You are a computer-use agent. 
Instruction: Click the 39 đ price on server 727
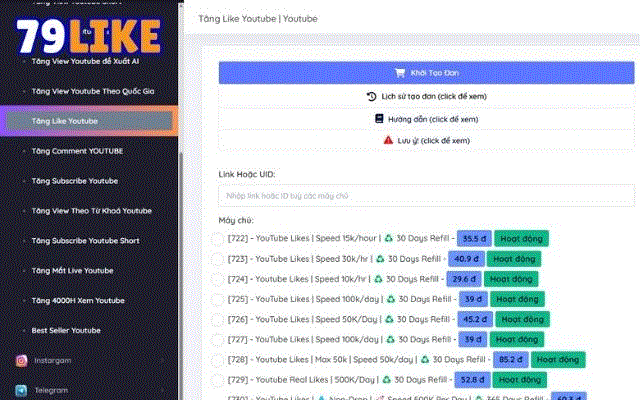tap(473, 340)
